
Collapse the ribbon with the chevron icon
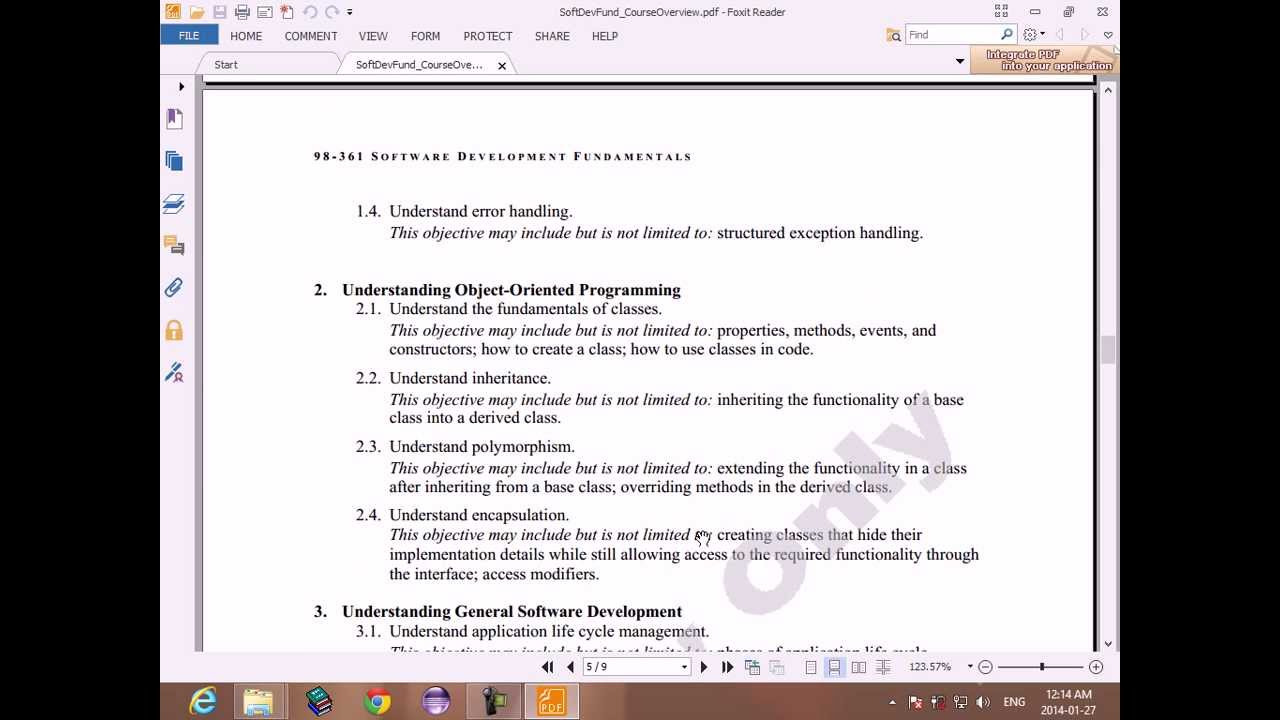pyautogui.click(x=1108, y=35)
